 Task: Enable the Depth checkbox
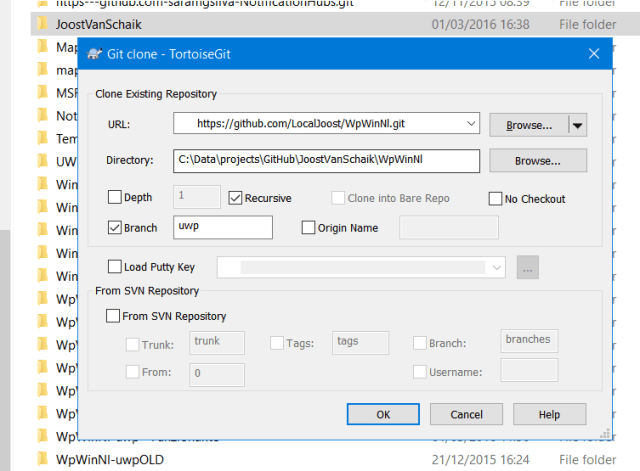point(114,198)
